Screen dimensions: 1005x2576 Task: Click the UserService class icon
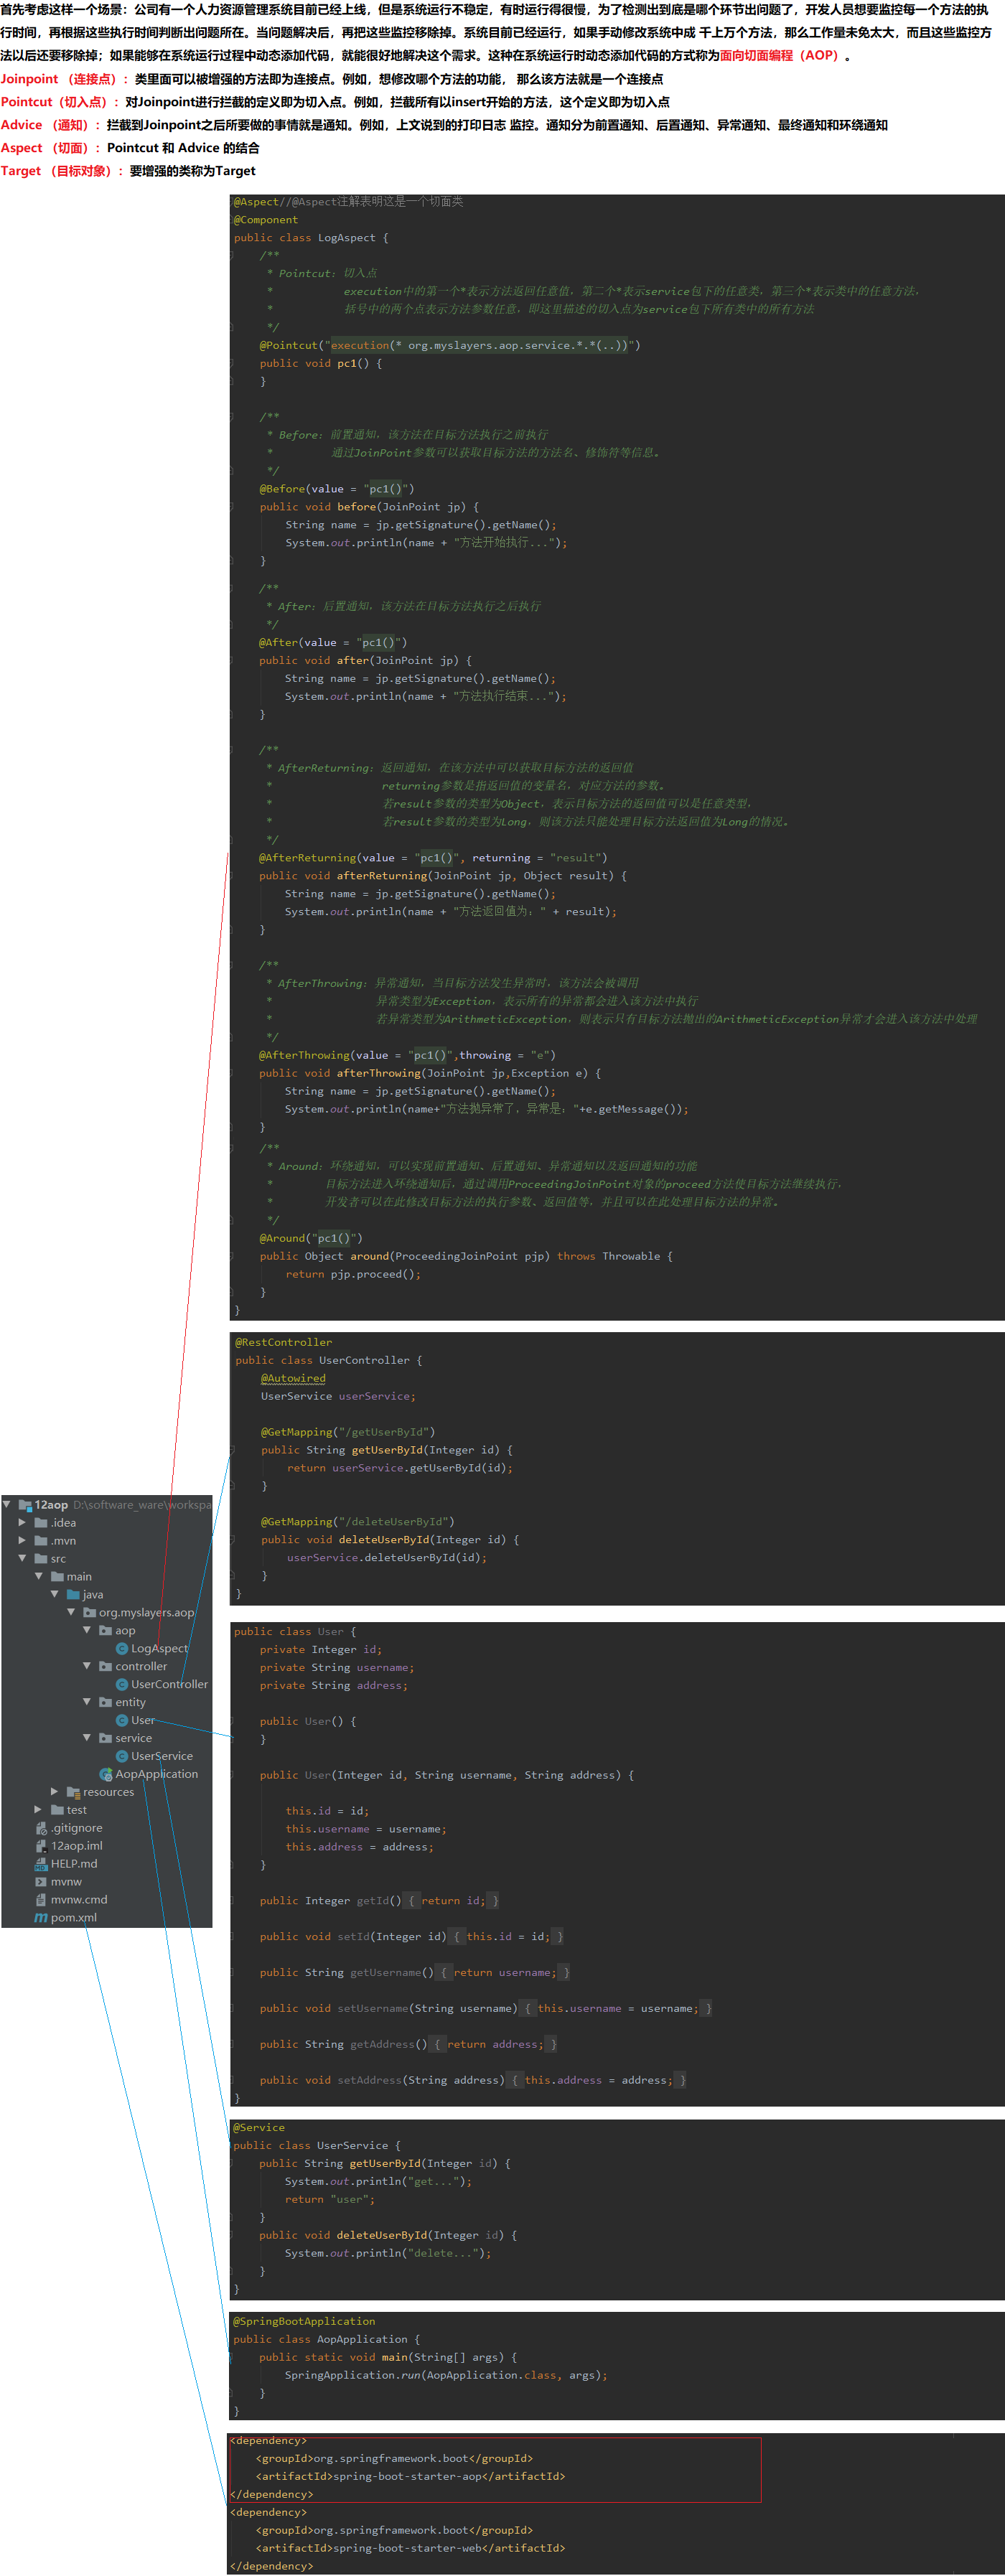pyautogui.click(x=122, y=1756)
